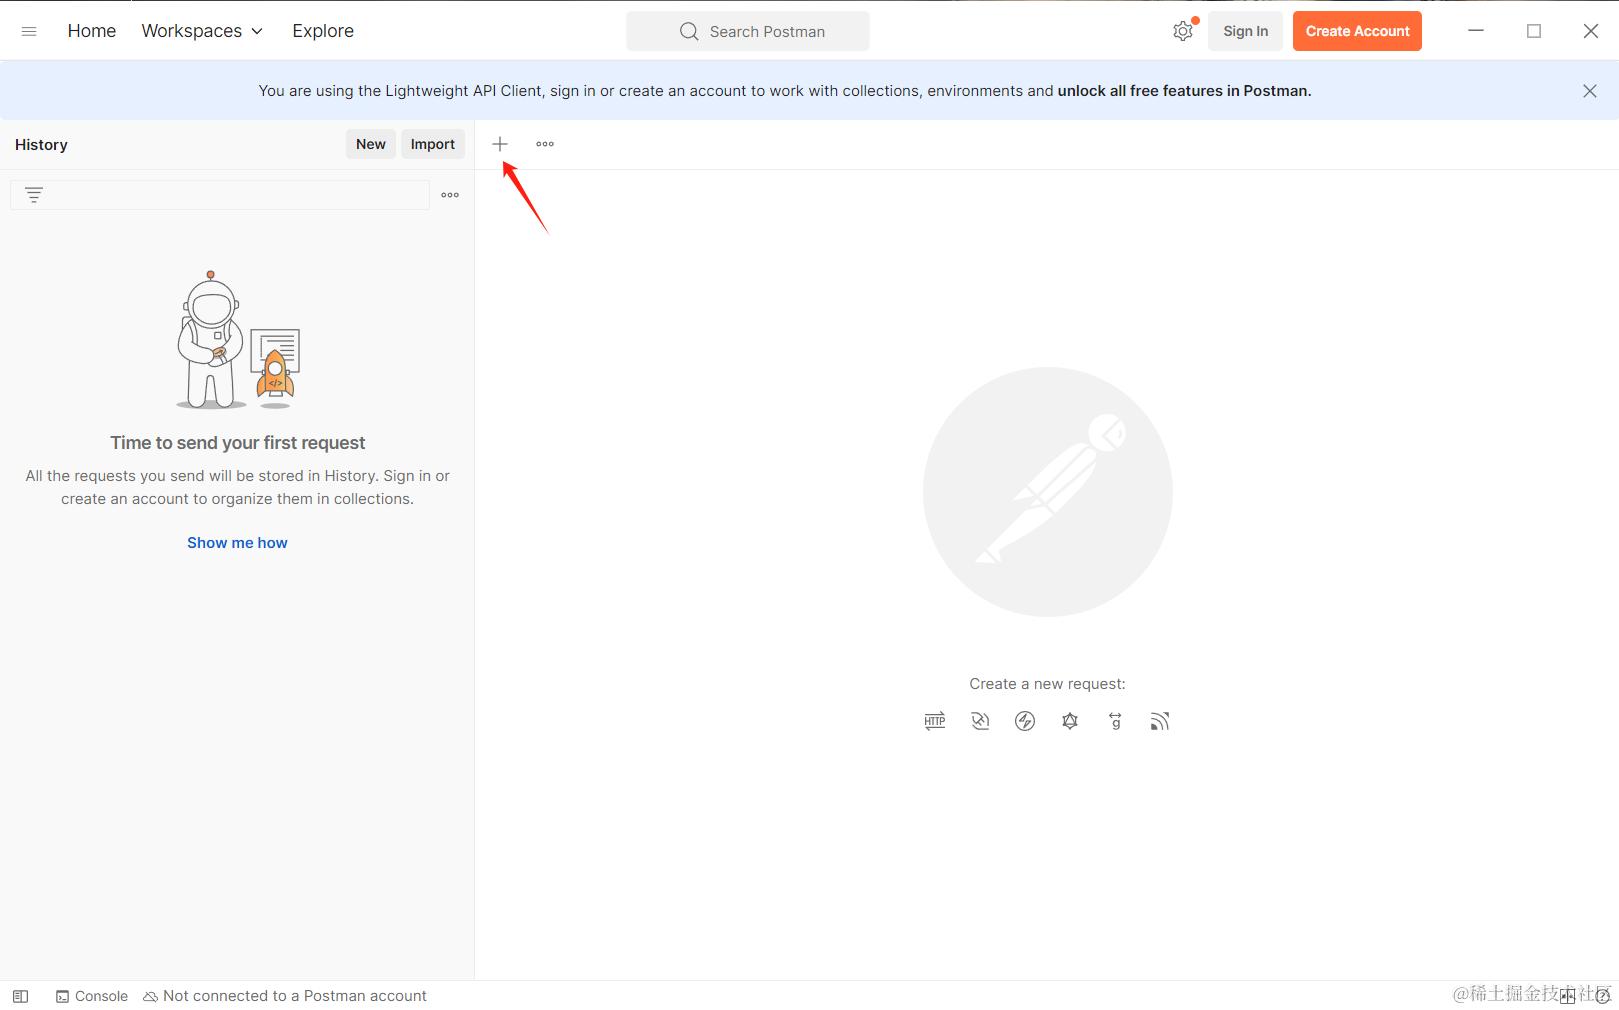Create a new MQTT request
Image resolution: width=1619 pixels, height=1010 pixels.
pos(1160,721)
